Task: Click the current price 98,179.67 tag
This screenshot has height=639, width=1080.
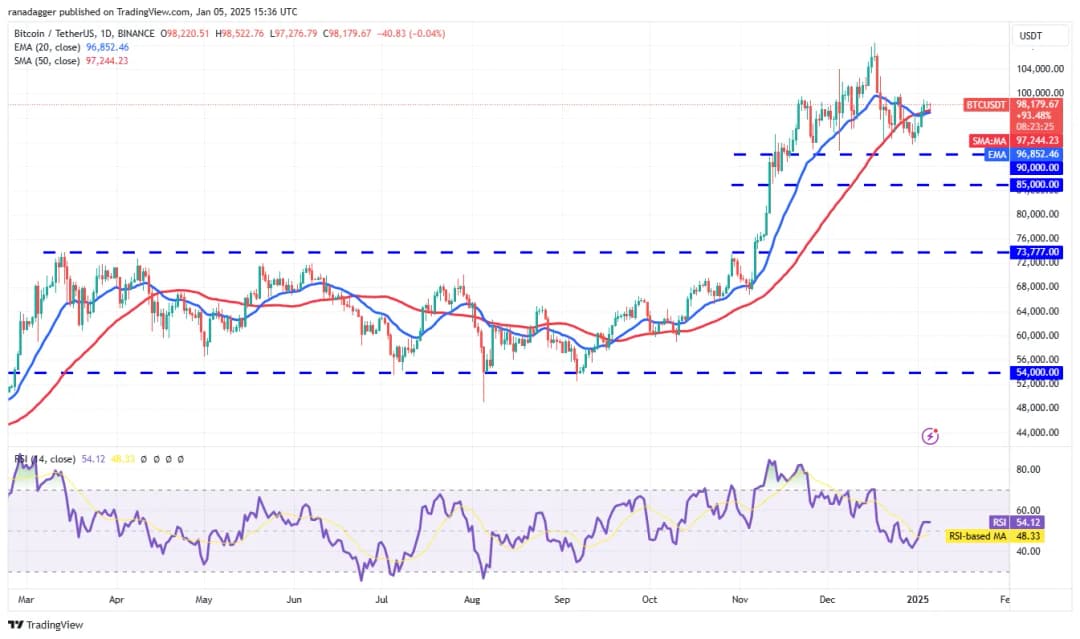Action: (x=1038, y=104)
